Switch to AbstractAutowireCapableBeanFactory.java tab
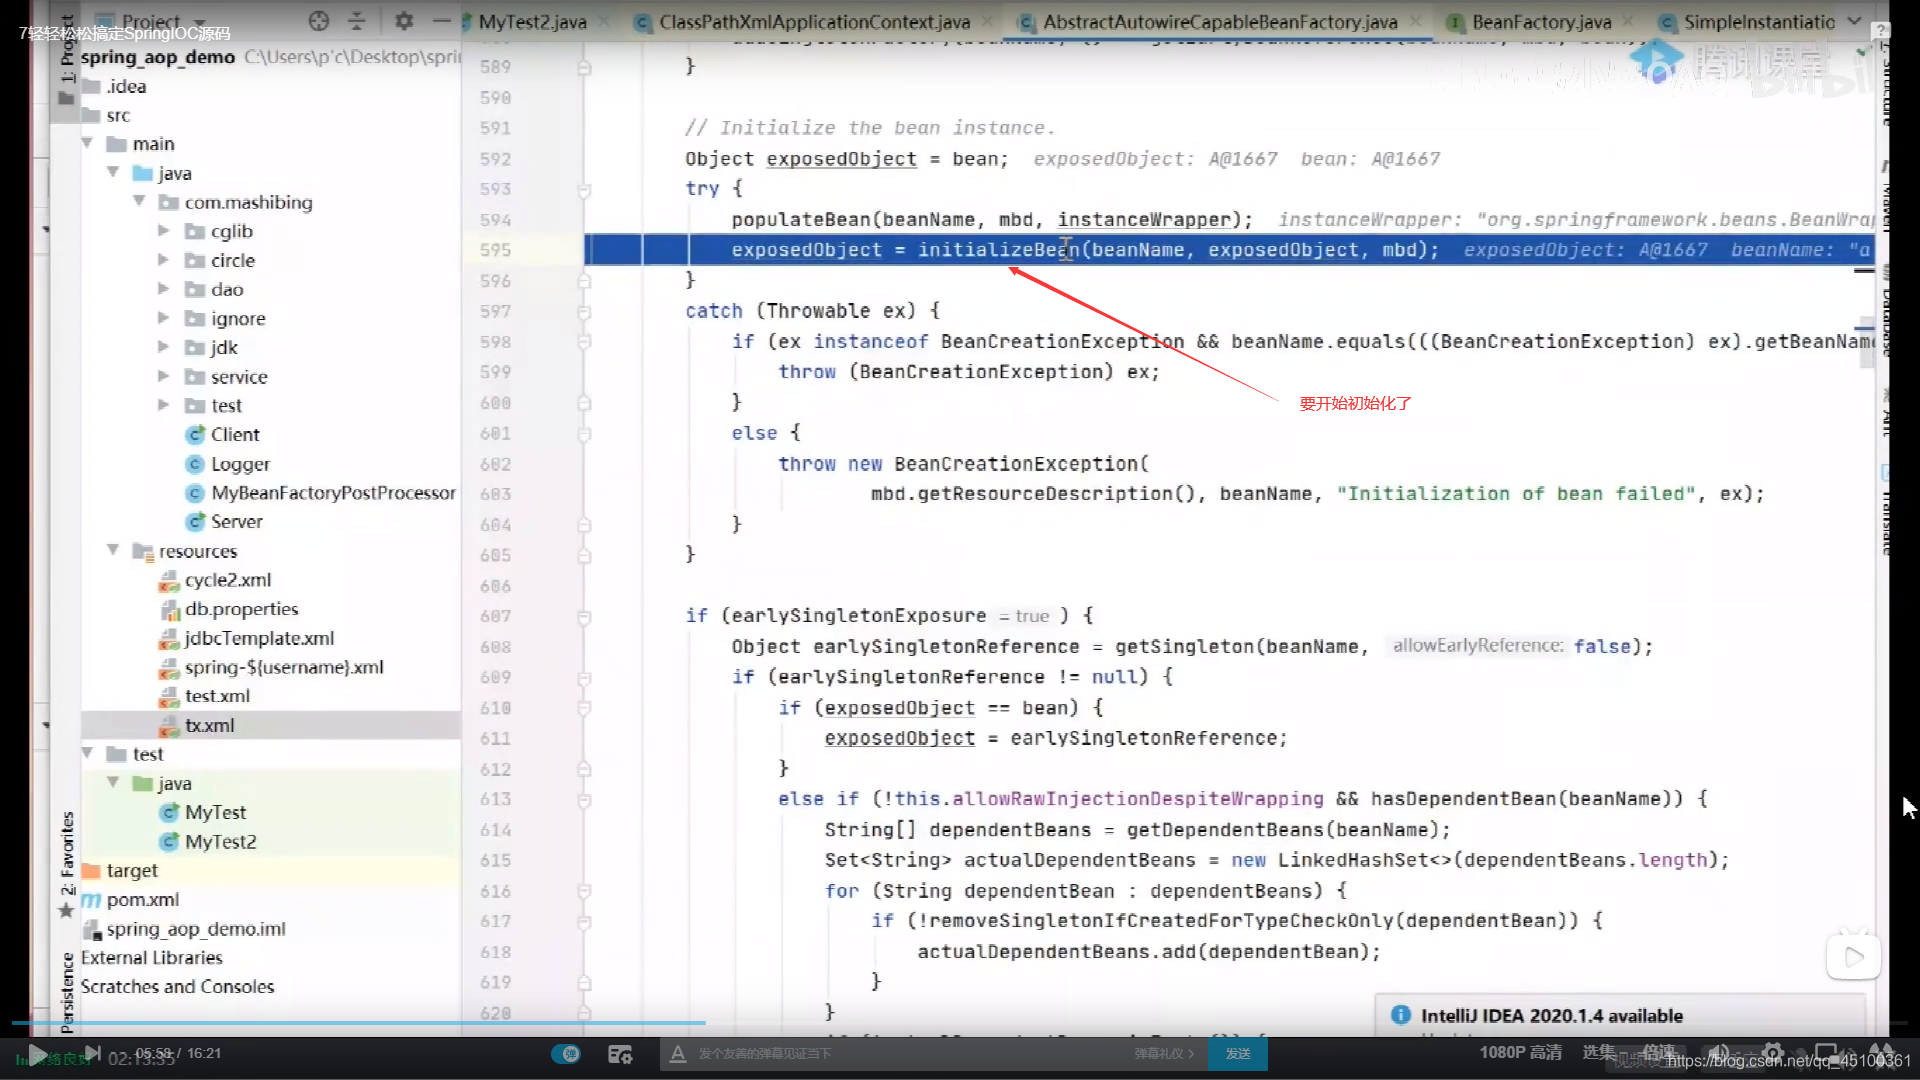 [1220, 21]
